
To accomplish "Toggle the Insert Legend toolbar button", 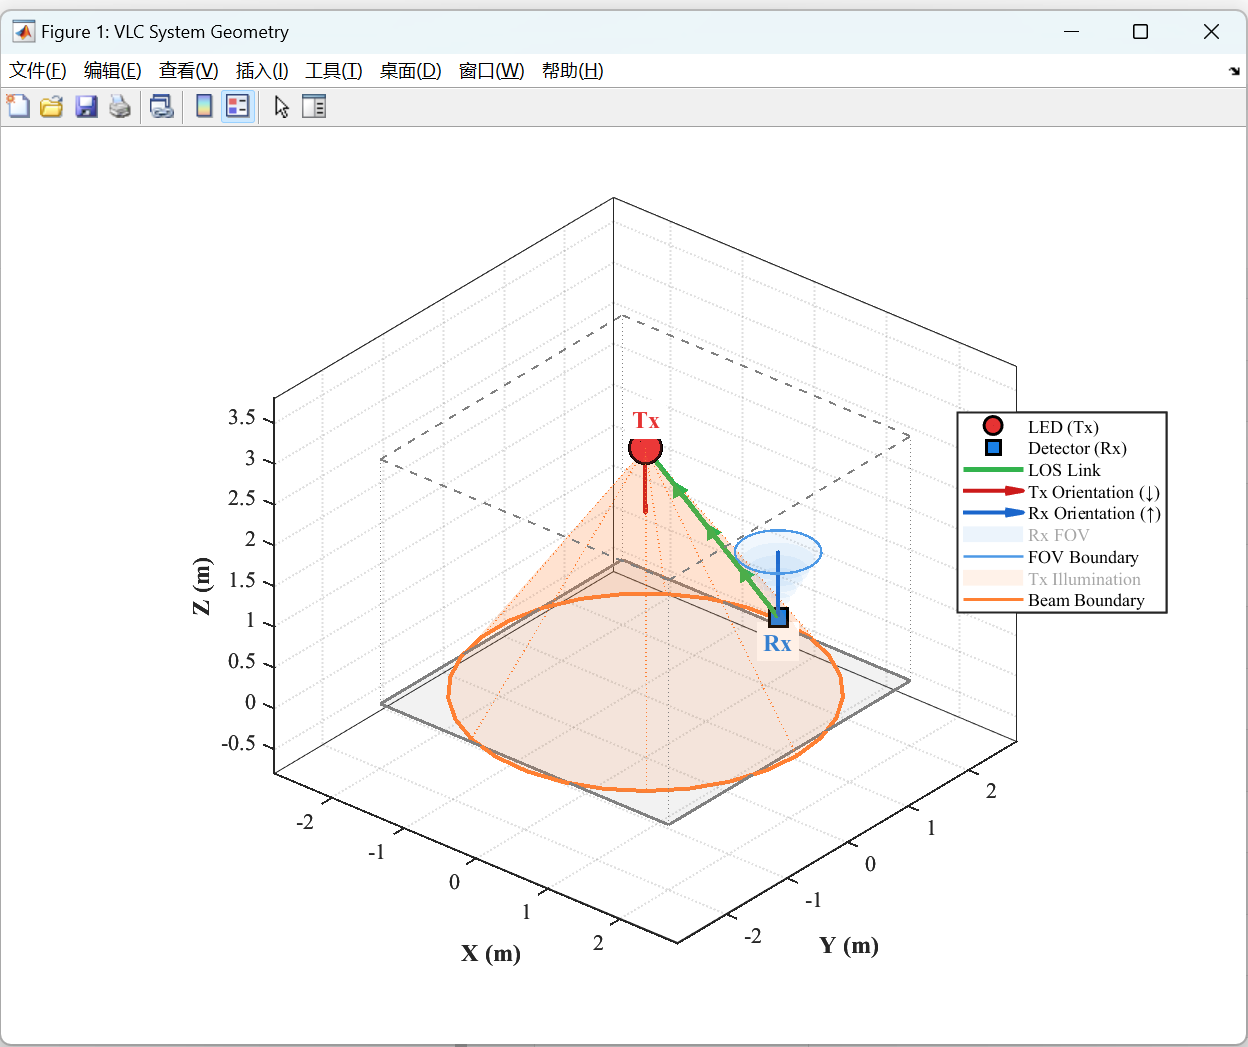I will pos(238,106).
